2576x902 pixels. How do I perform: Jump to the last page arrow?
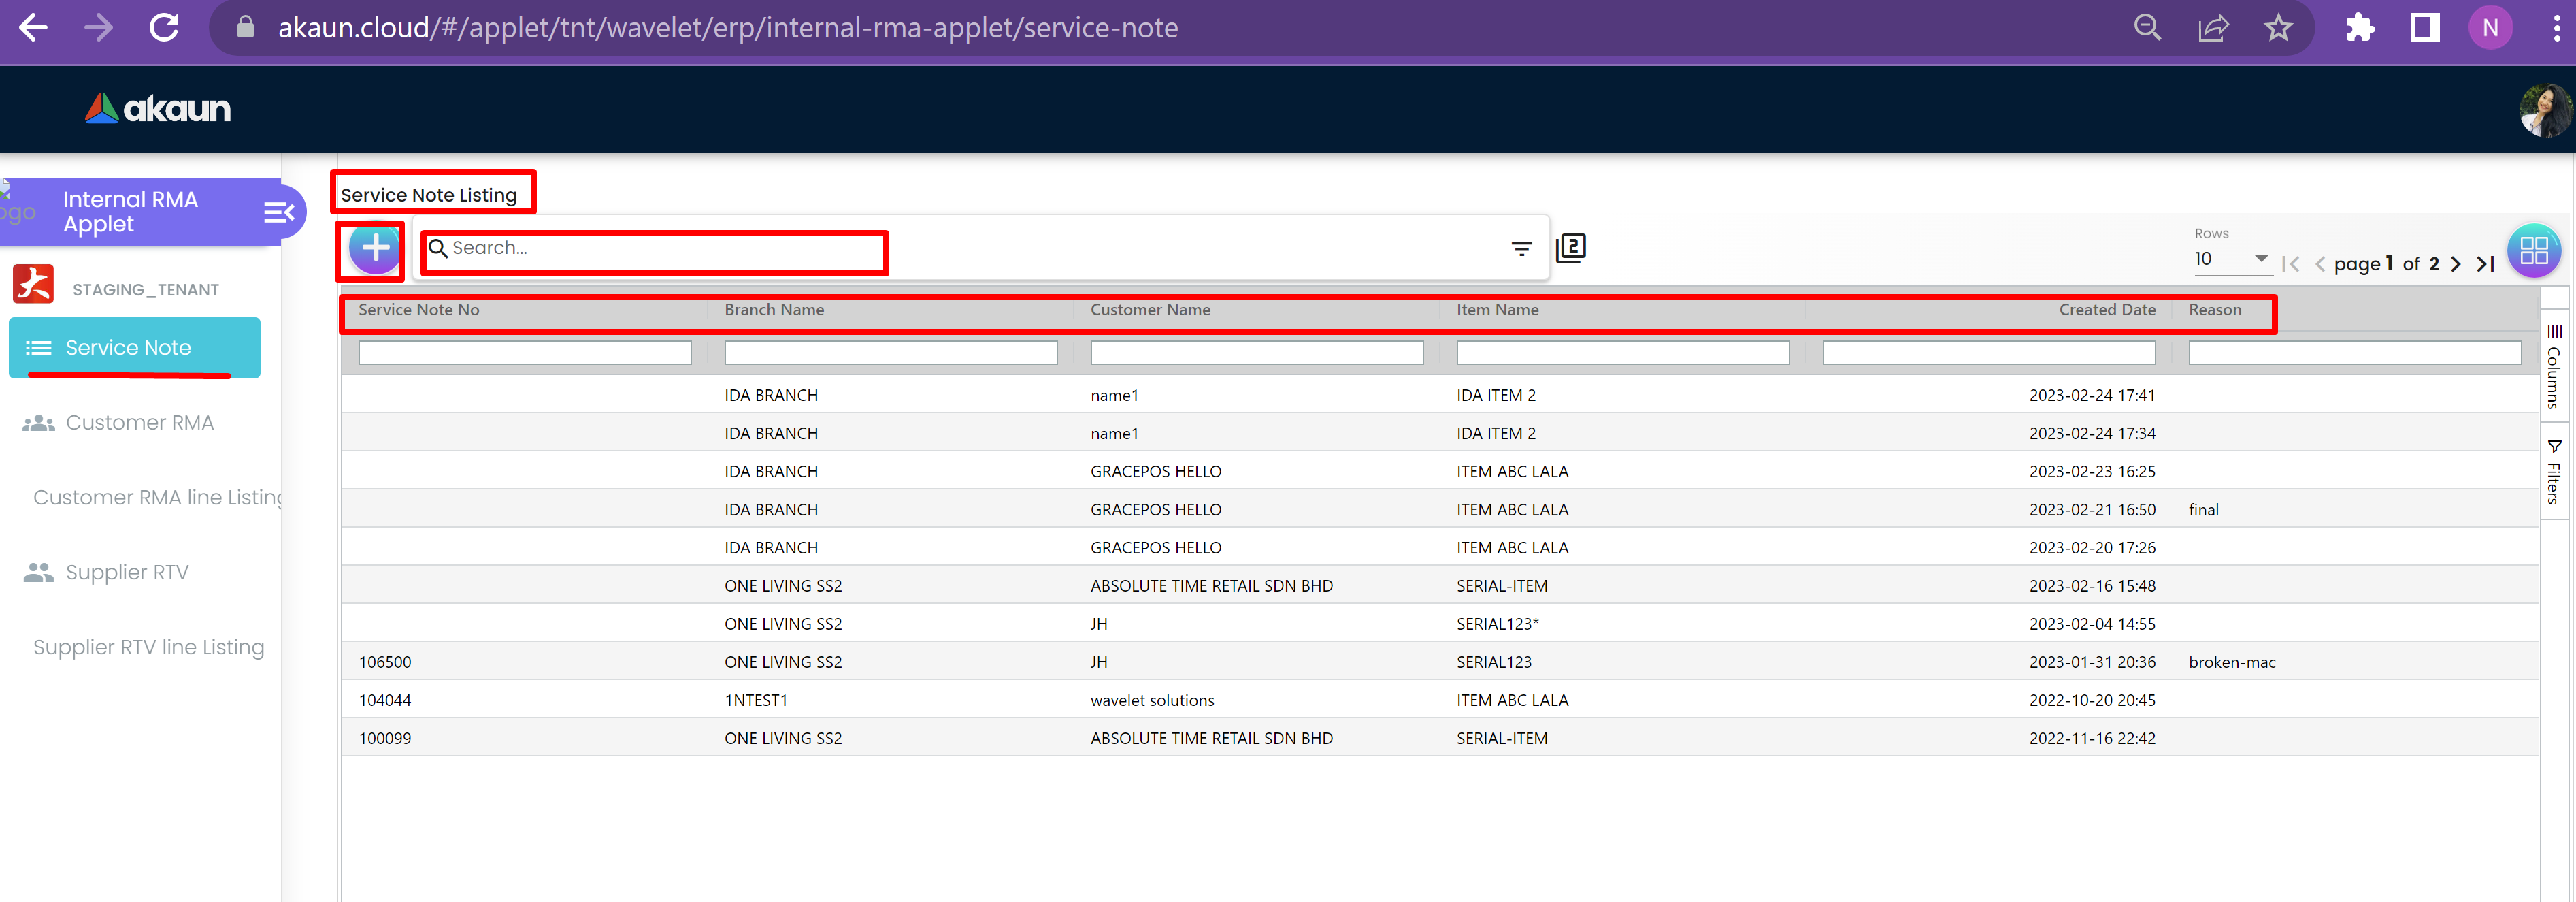click(2485, 264)
